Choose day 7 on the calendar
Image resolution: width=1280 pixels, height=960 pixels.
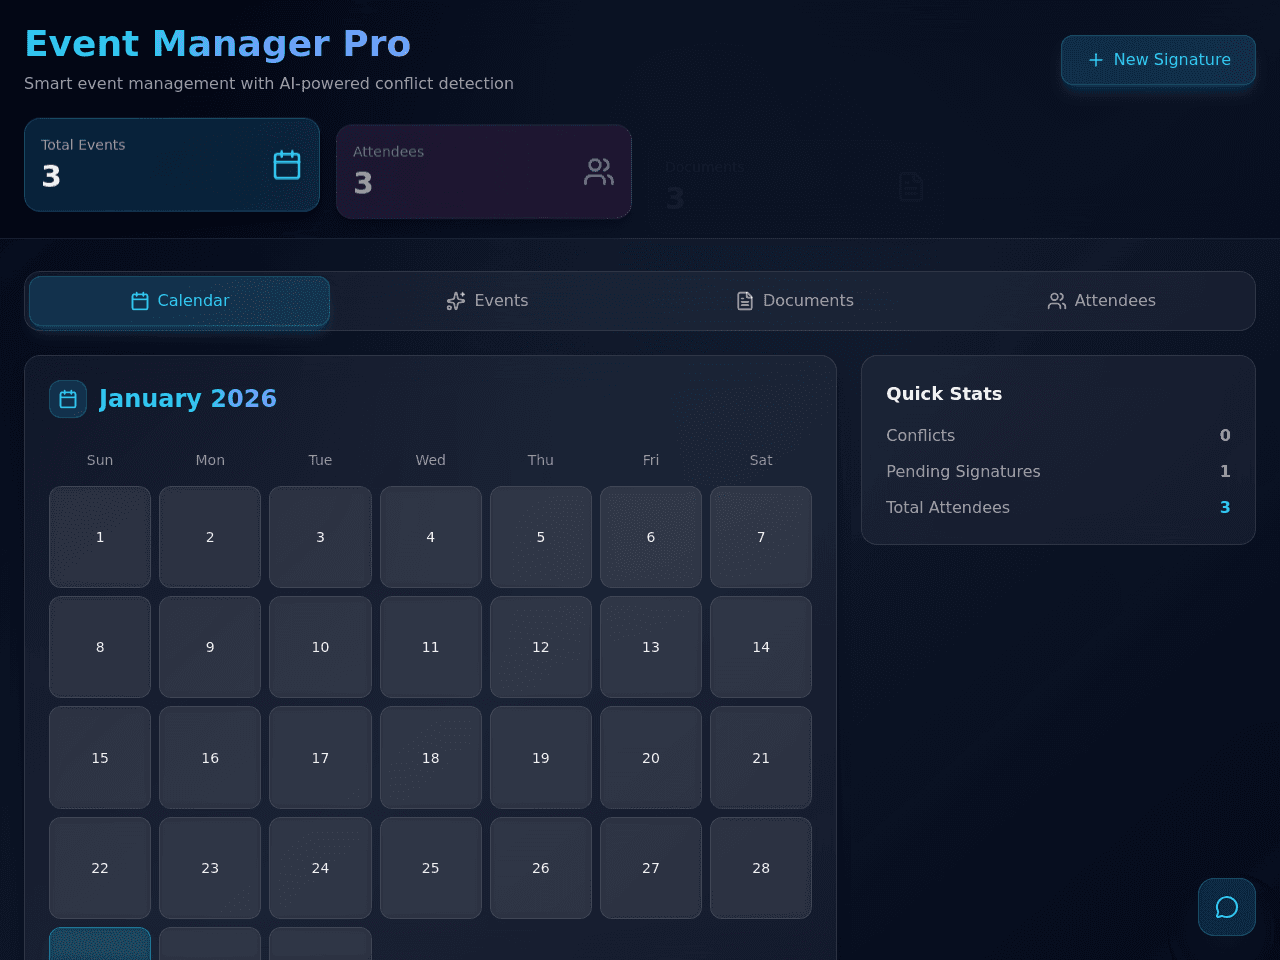tap(761, 537)
